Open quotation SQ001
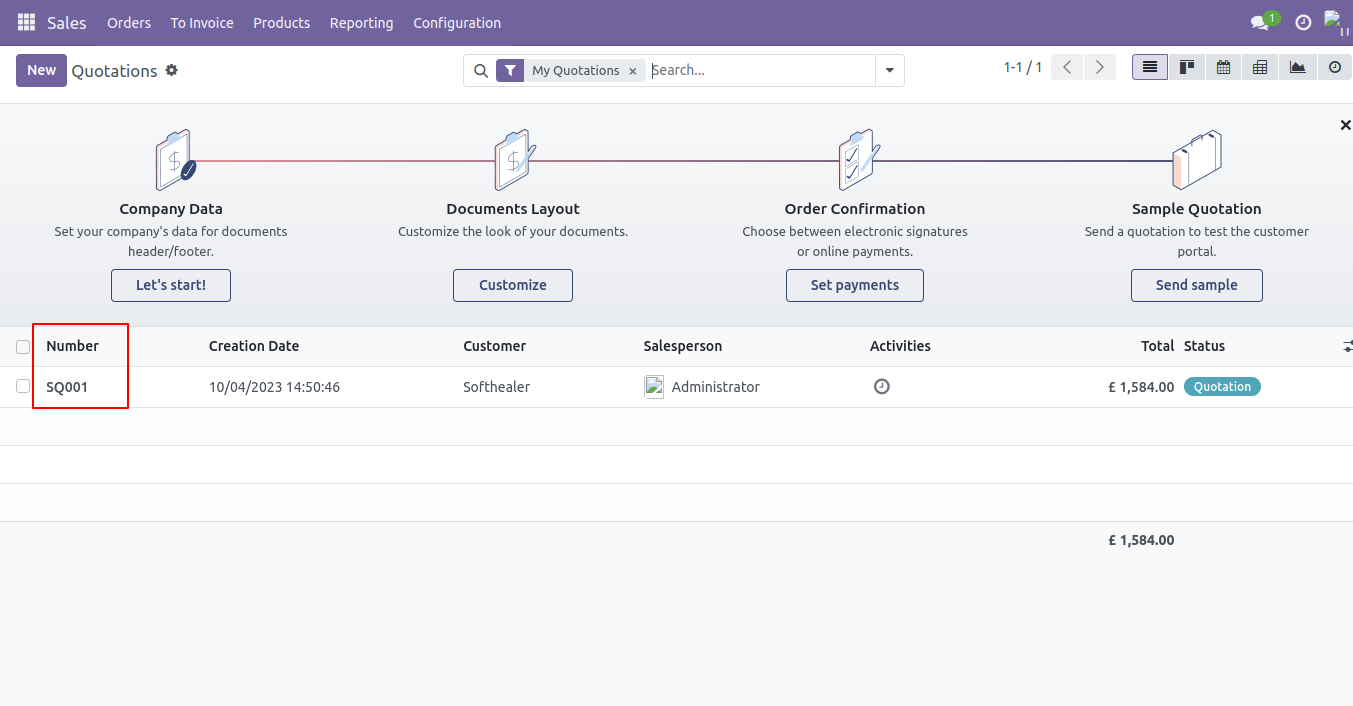 (x=67, y=387)
